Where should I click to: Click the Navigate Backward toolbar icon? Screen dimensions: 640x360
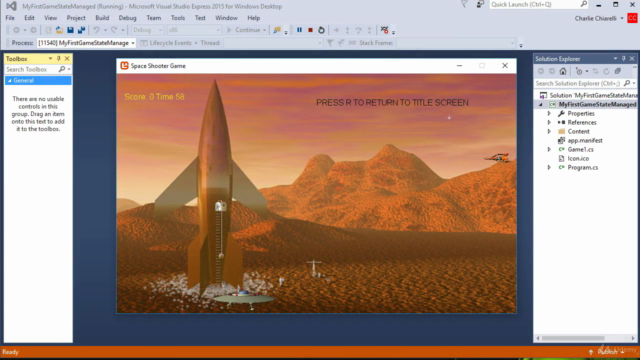(16, 30)
